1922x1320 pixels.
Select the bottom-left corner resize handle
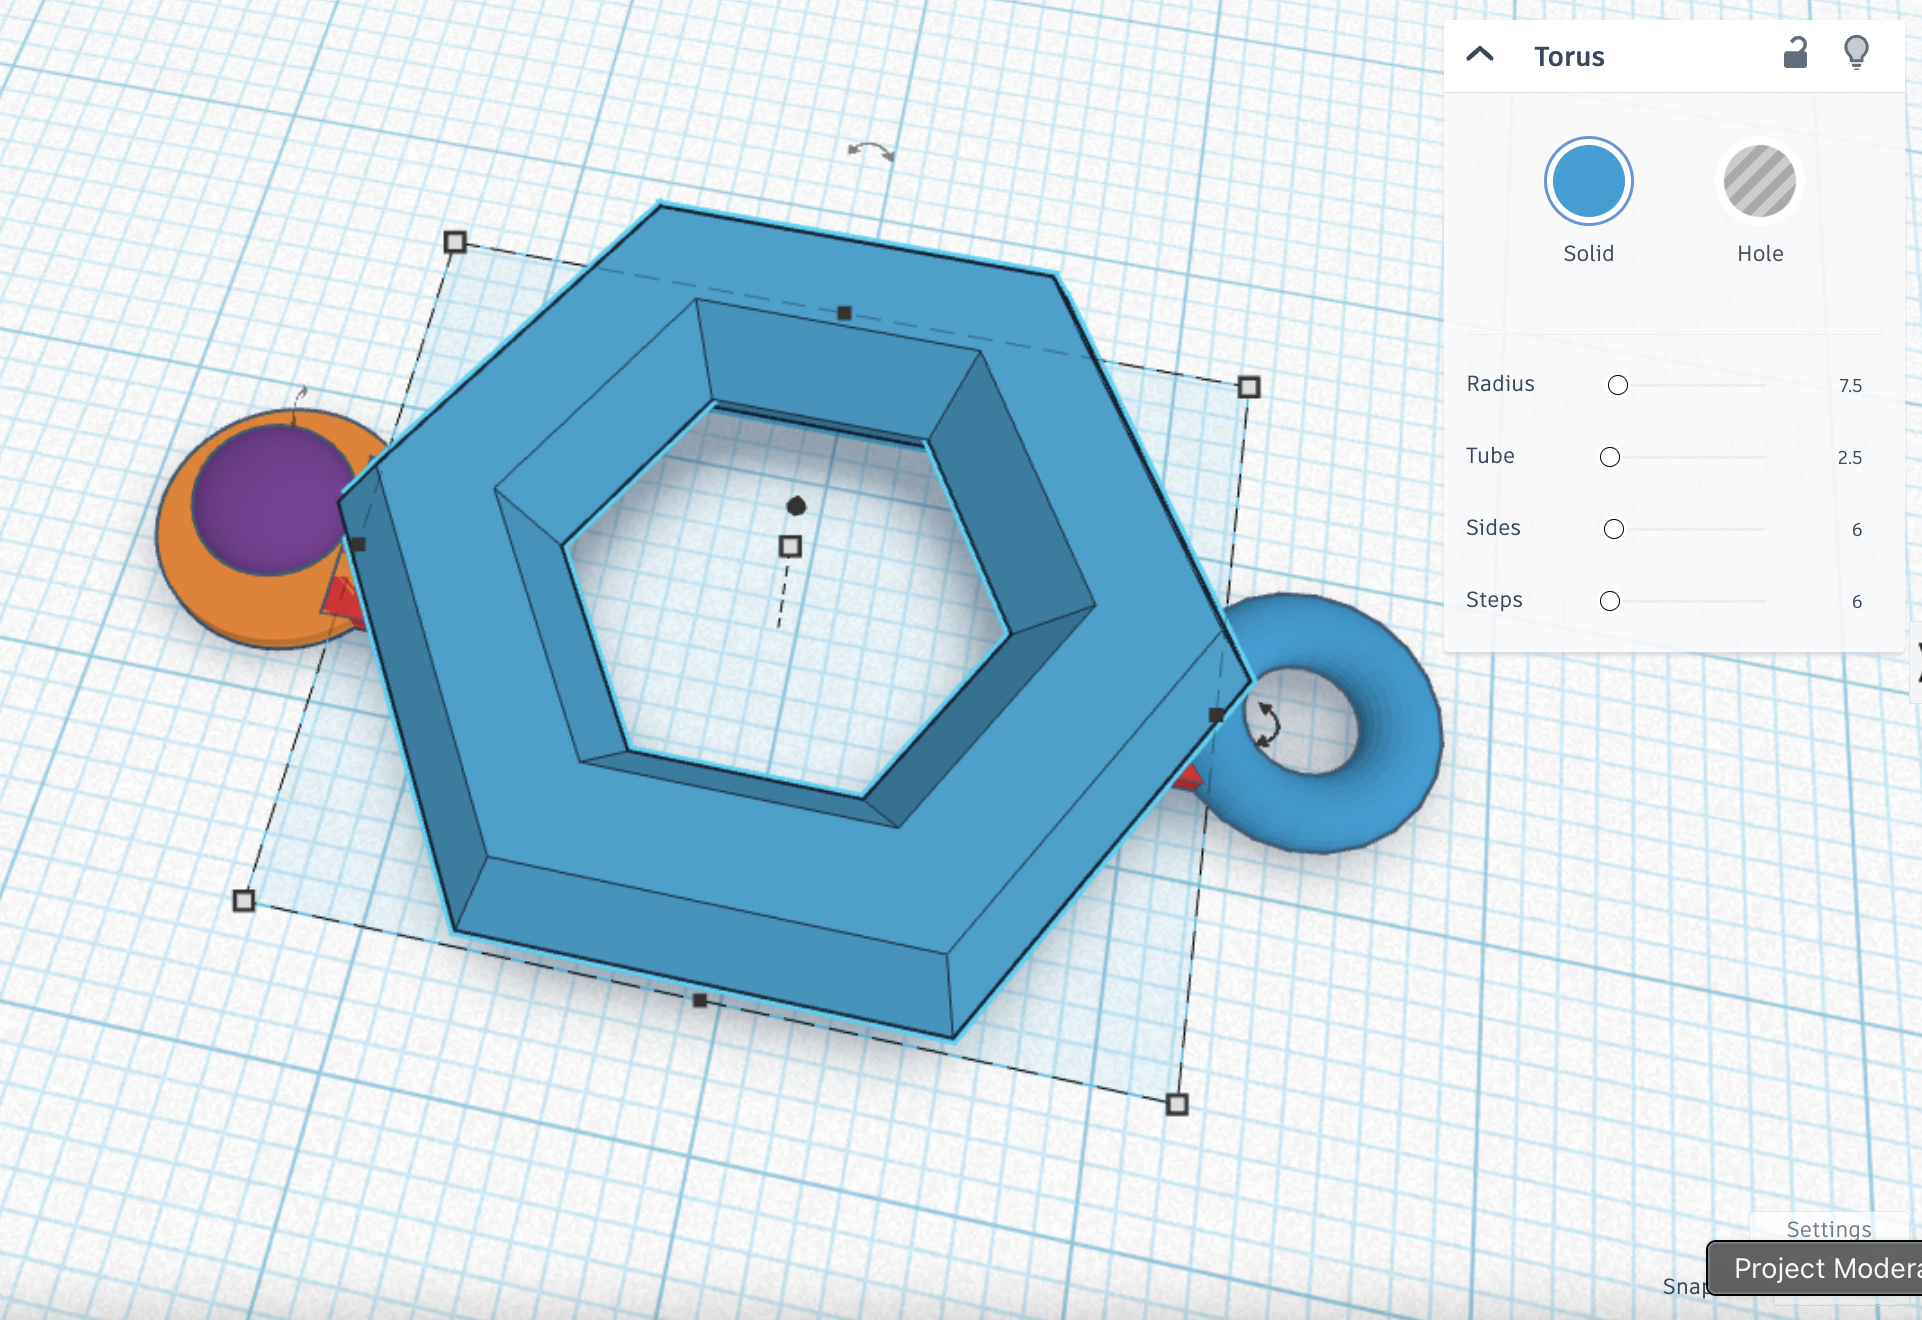point(243,901)
